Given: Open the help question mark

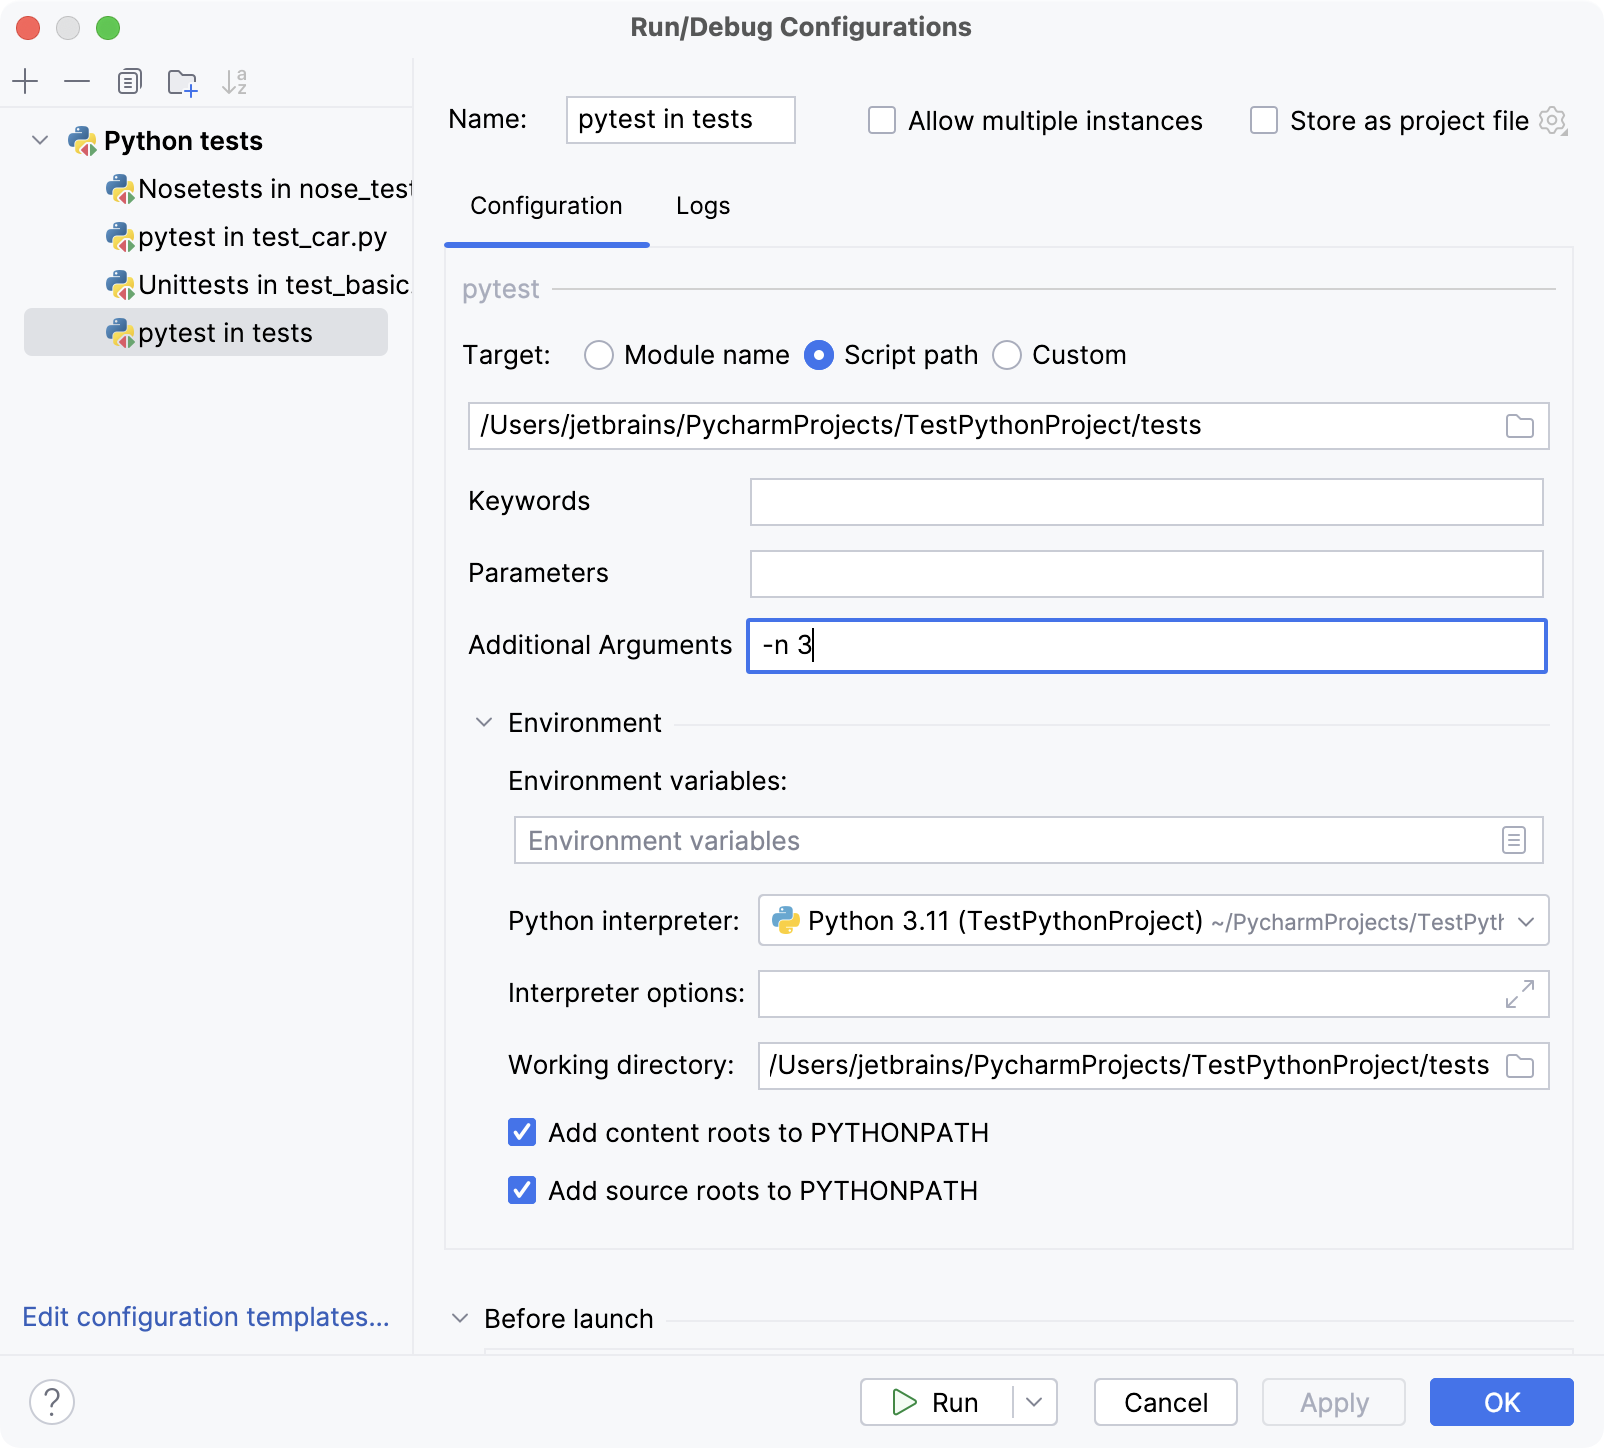Looking at the screenshot, I should point(52,1402).
